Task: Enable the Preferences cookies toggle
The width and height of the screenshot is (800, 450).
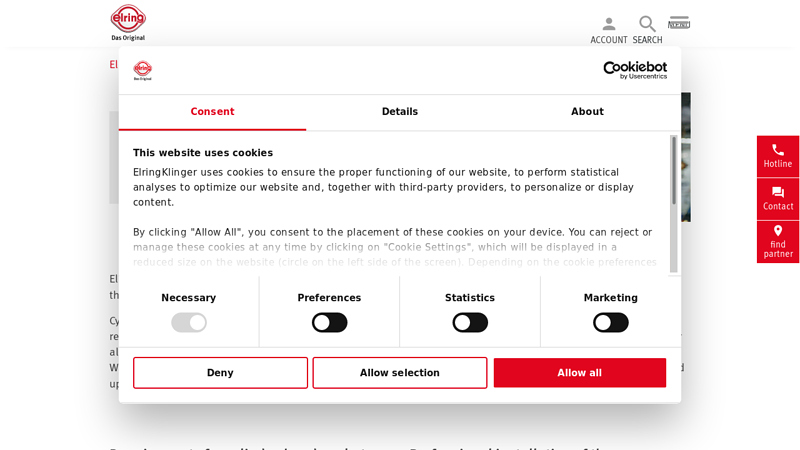Action: 329,322
